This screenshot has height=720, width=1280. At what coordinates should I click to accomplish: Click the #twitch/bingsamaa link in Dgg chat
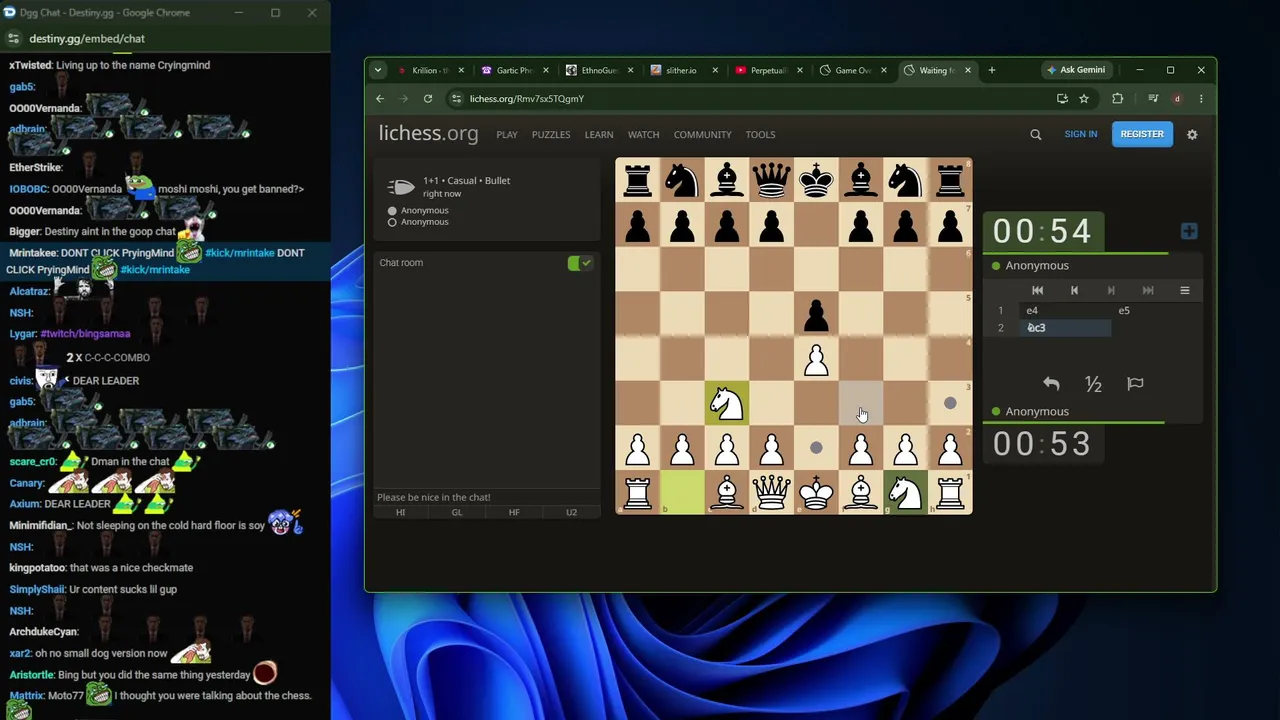click(85, 334)
